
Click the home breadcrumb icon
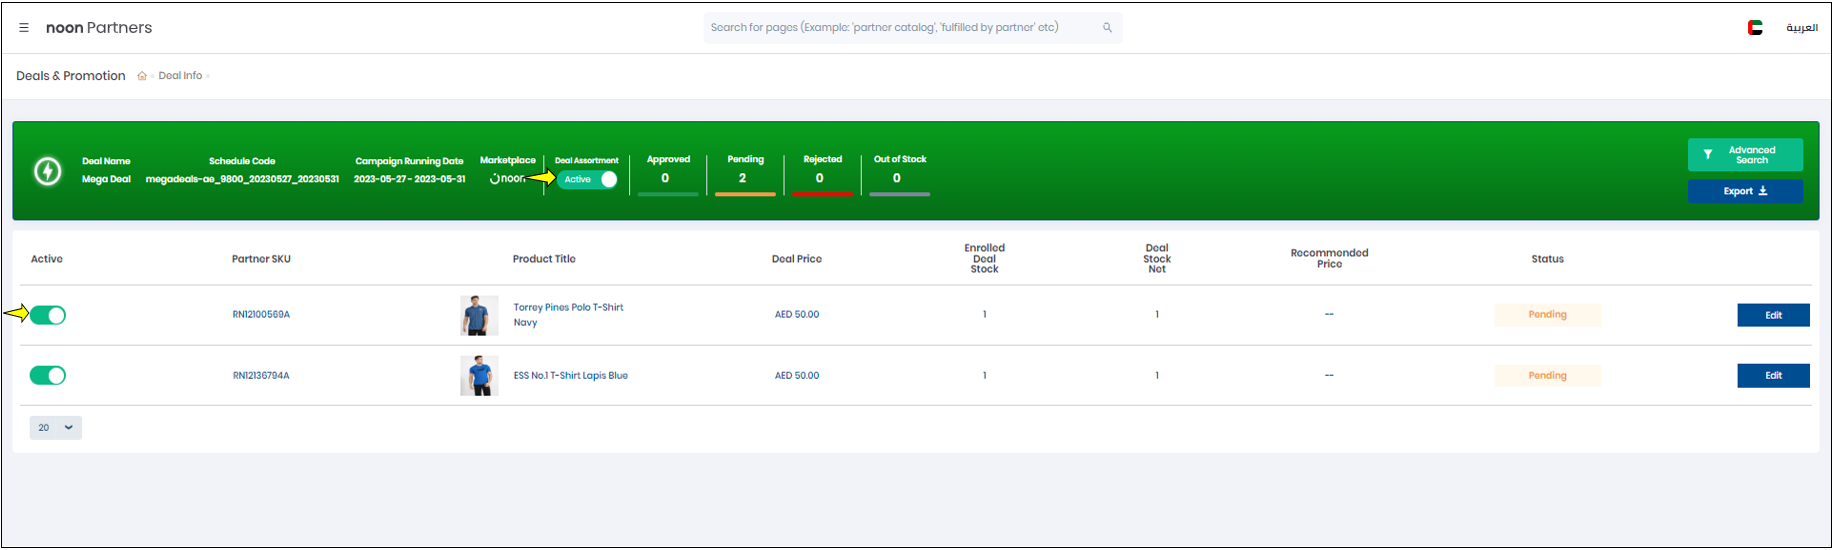point(142,76)
